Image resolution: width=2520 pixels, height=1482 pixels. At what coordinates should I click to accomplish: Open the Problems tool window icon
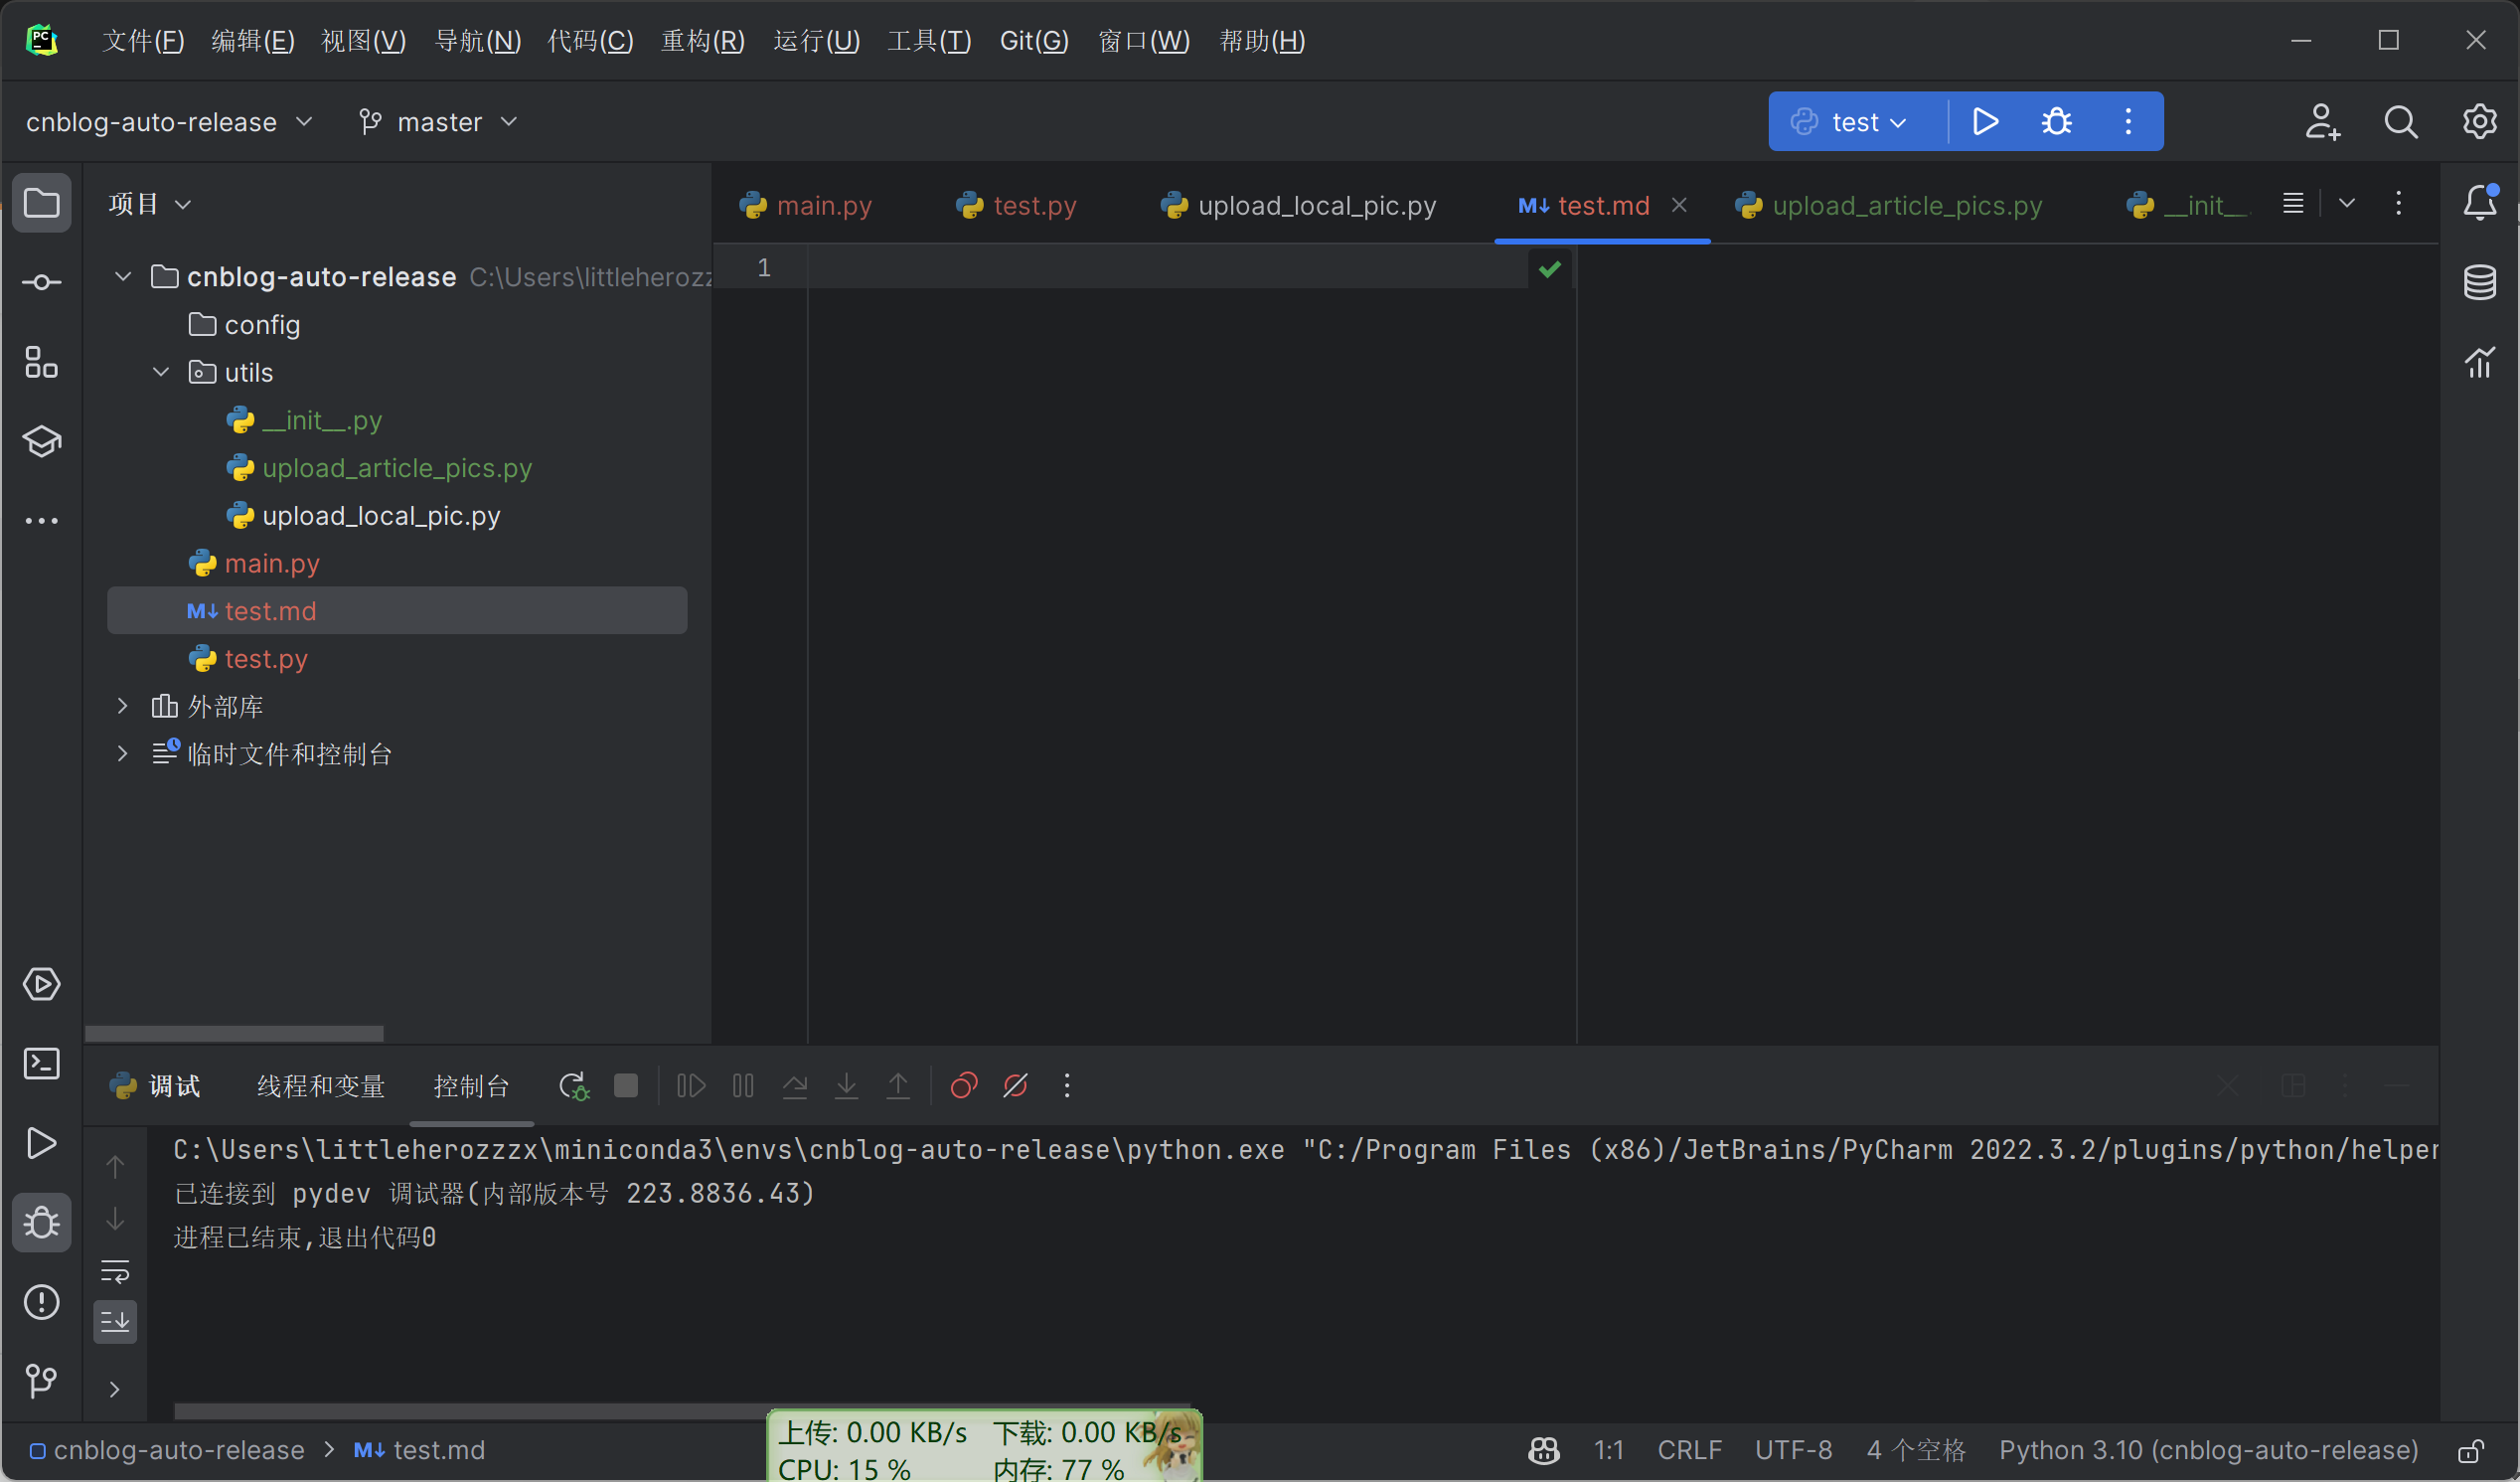point(41,1302)
